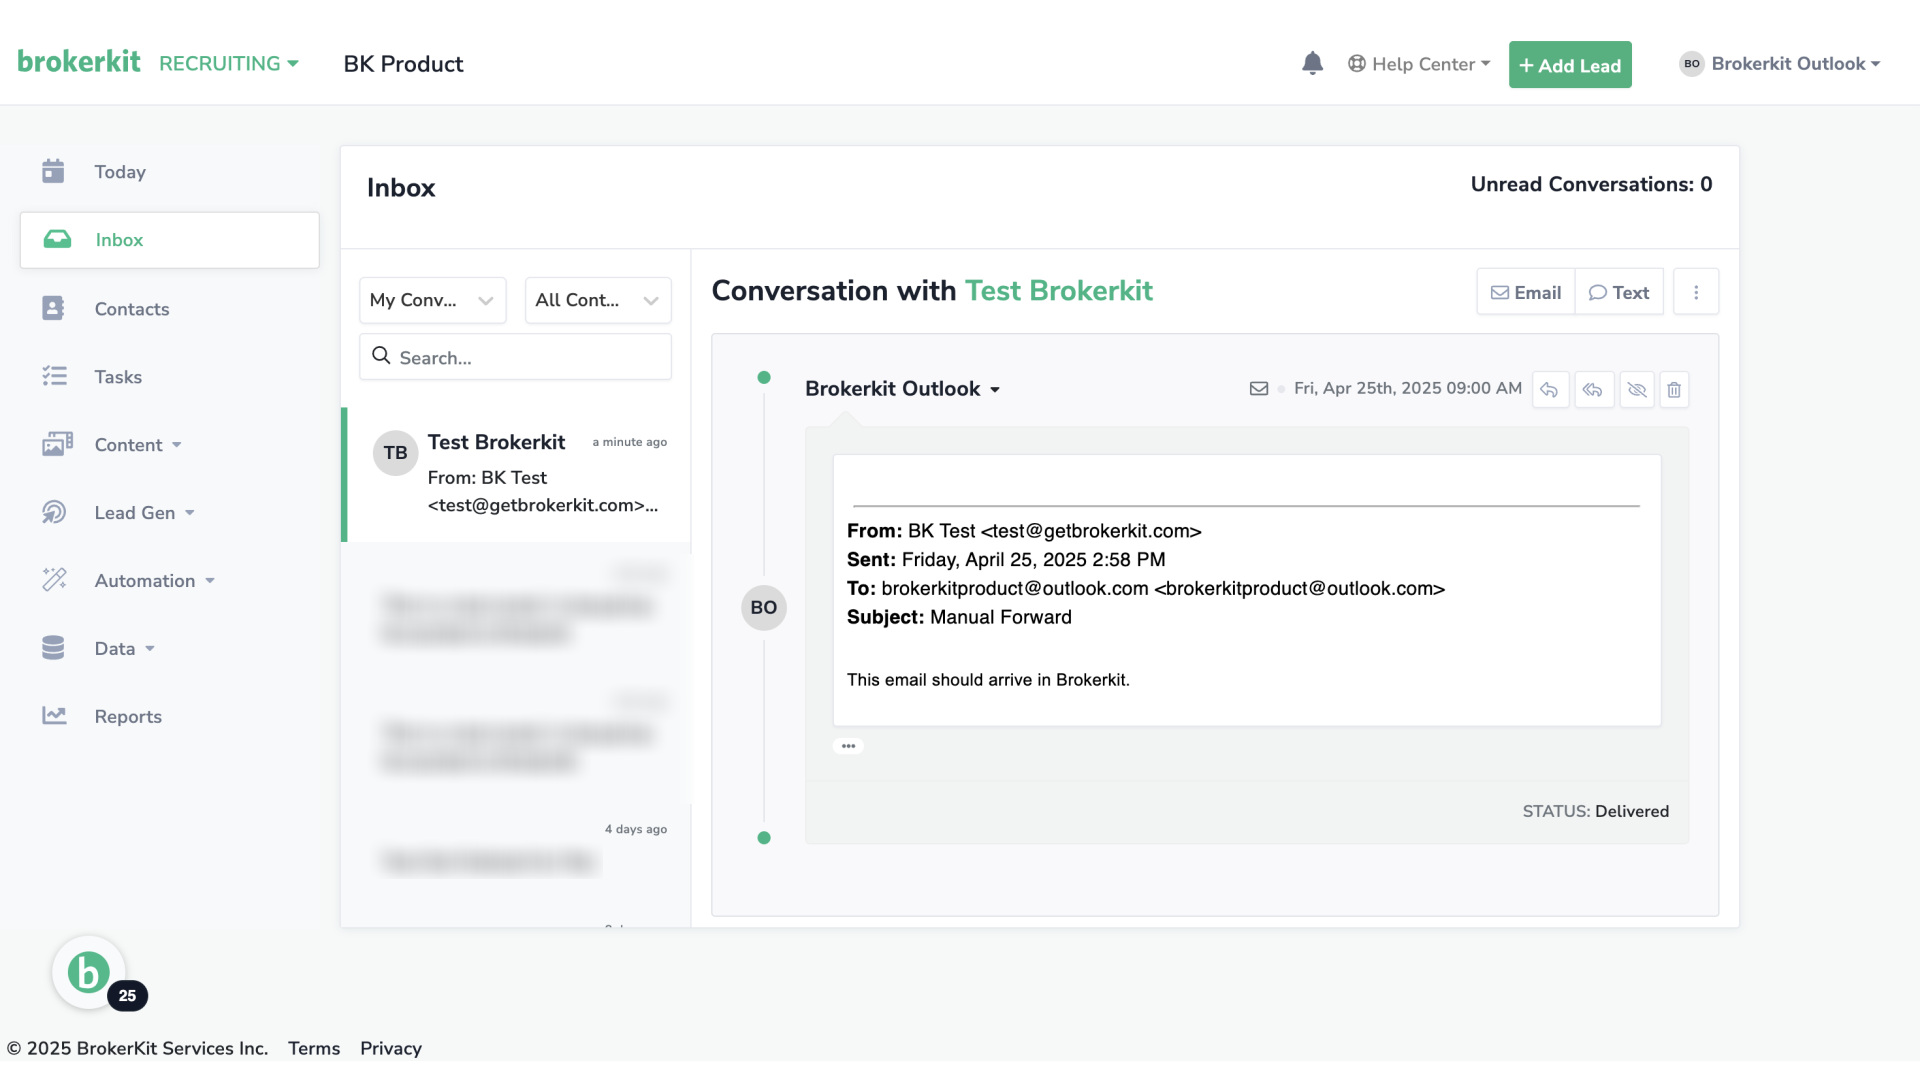The width and height of the screenshot is (1920, 1080).
Task: Click the STATUS: Delivered label
Action: pyautogui.click(x=1596, y=811)
